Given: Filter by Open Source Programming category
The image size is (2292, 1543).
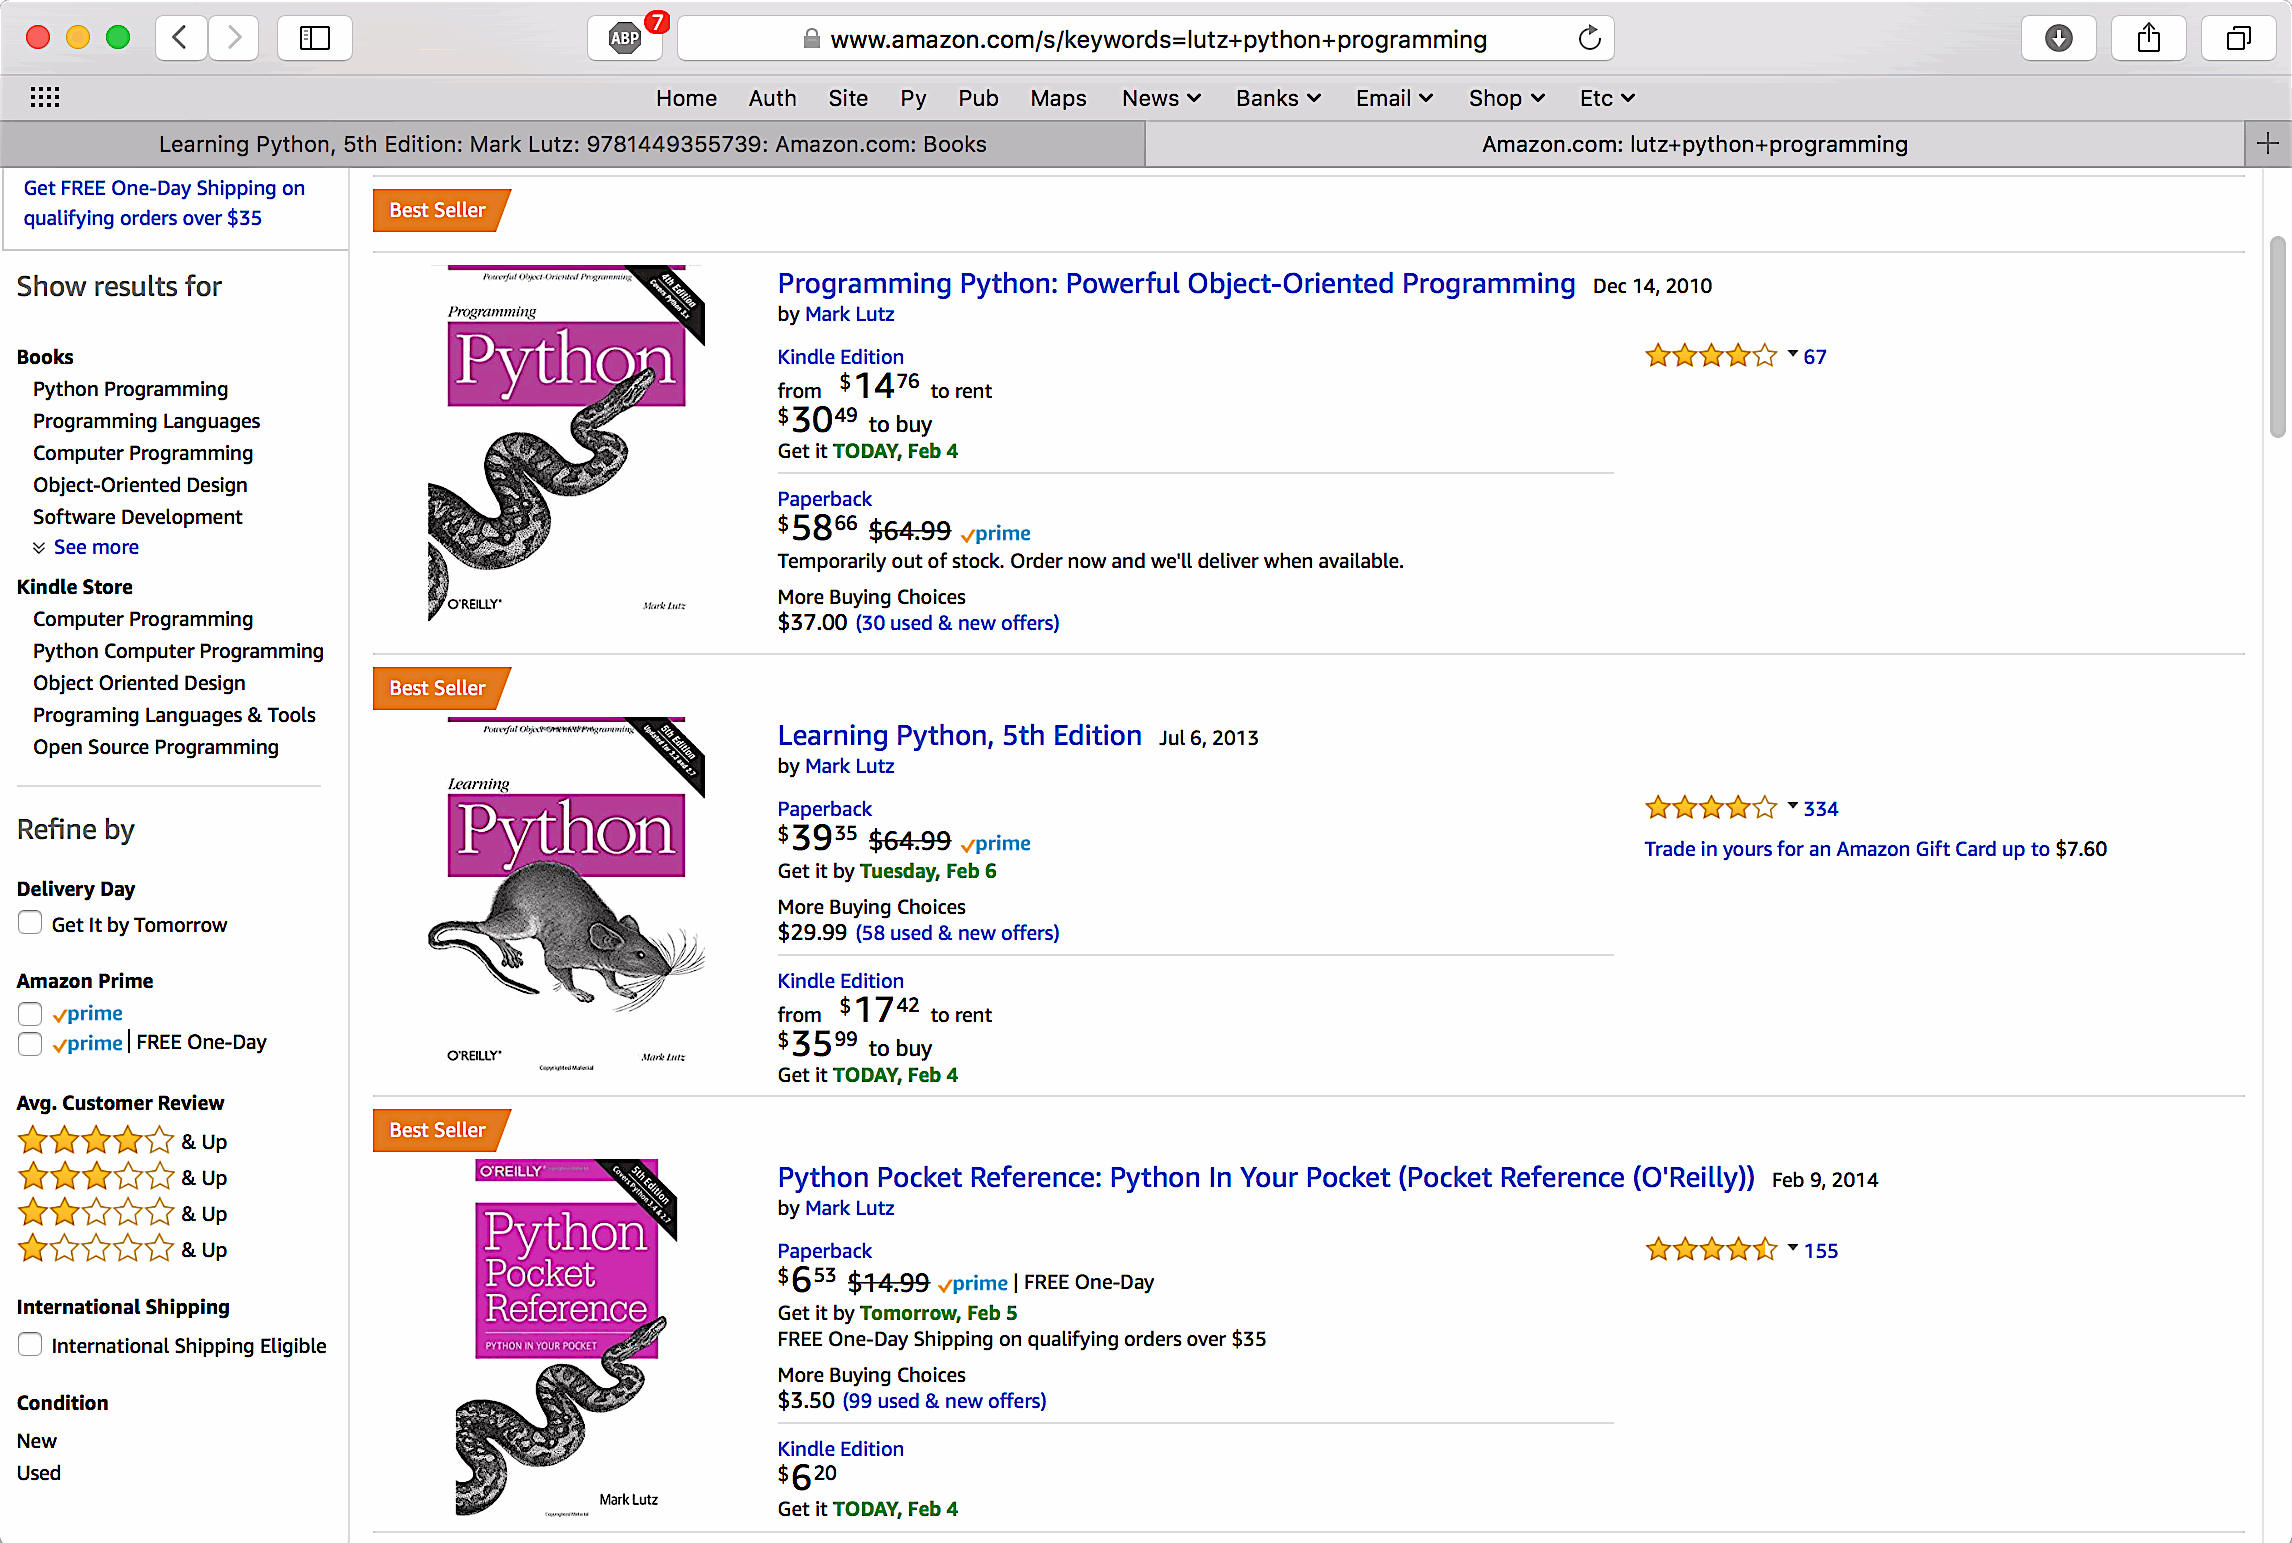Looking at the screenshot, I should (x=155, y=747).
